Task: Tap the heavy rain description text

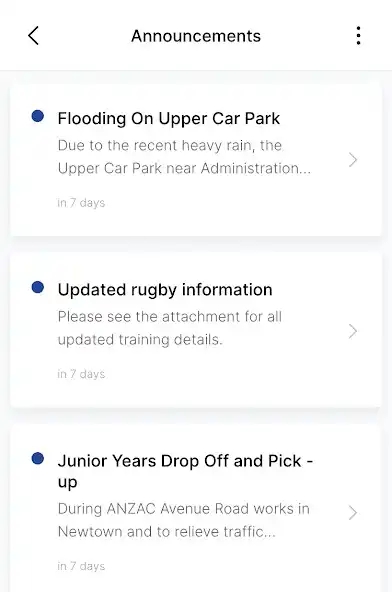Action: point(184,157)
